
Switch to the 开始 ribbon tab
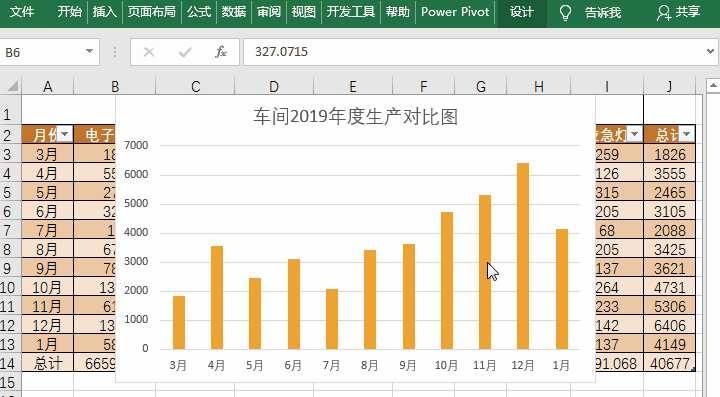coord(69,11)
